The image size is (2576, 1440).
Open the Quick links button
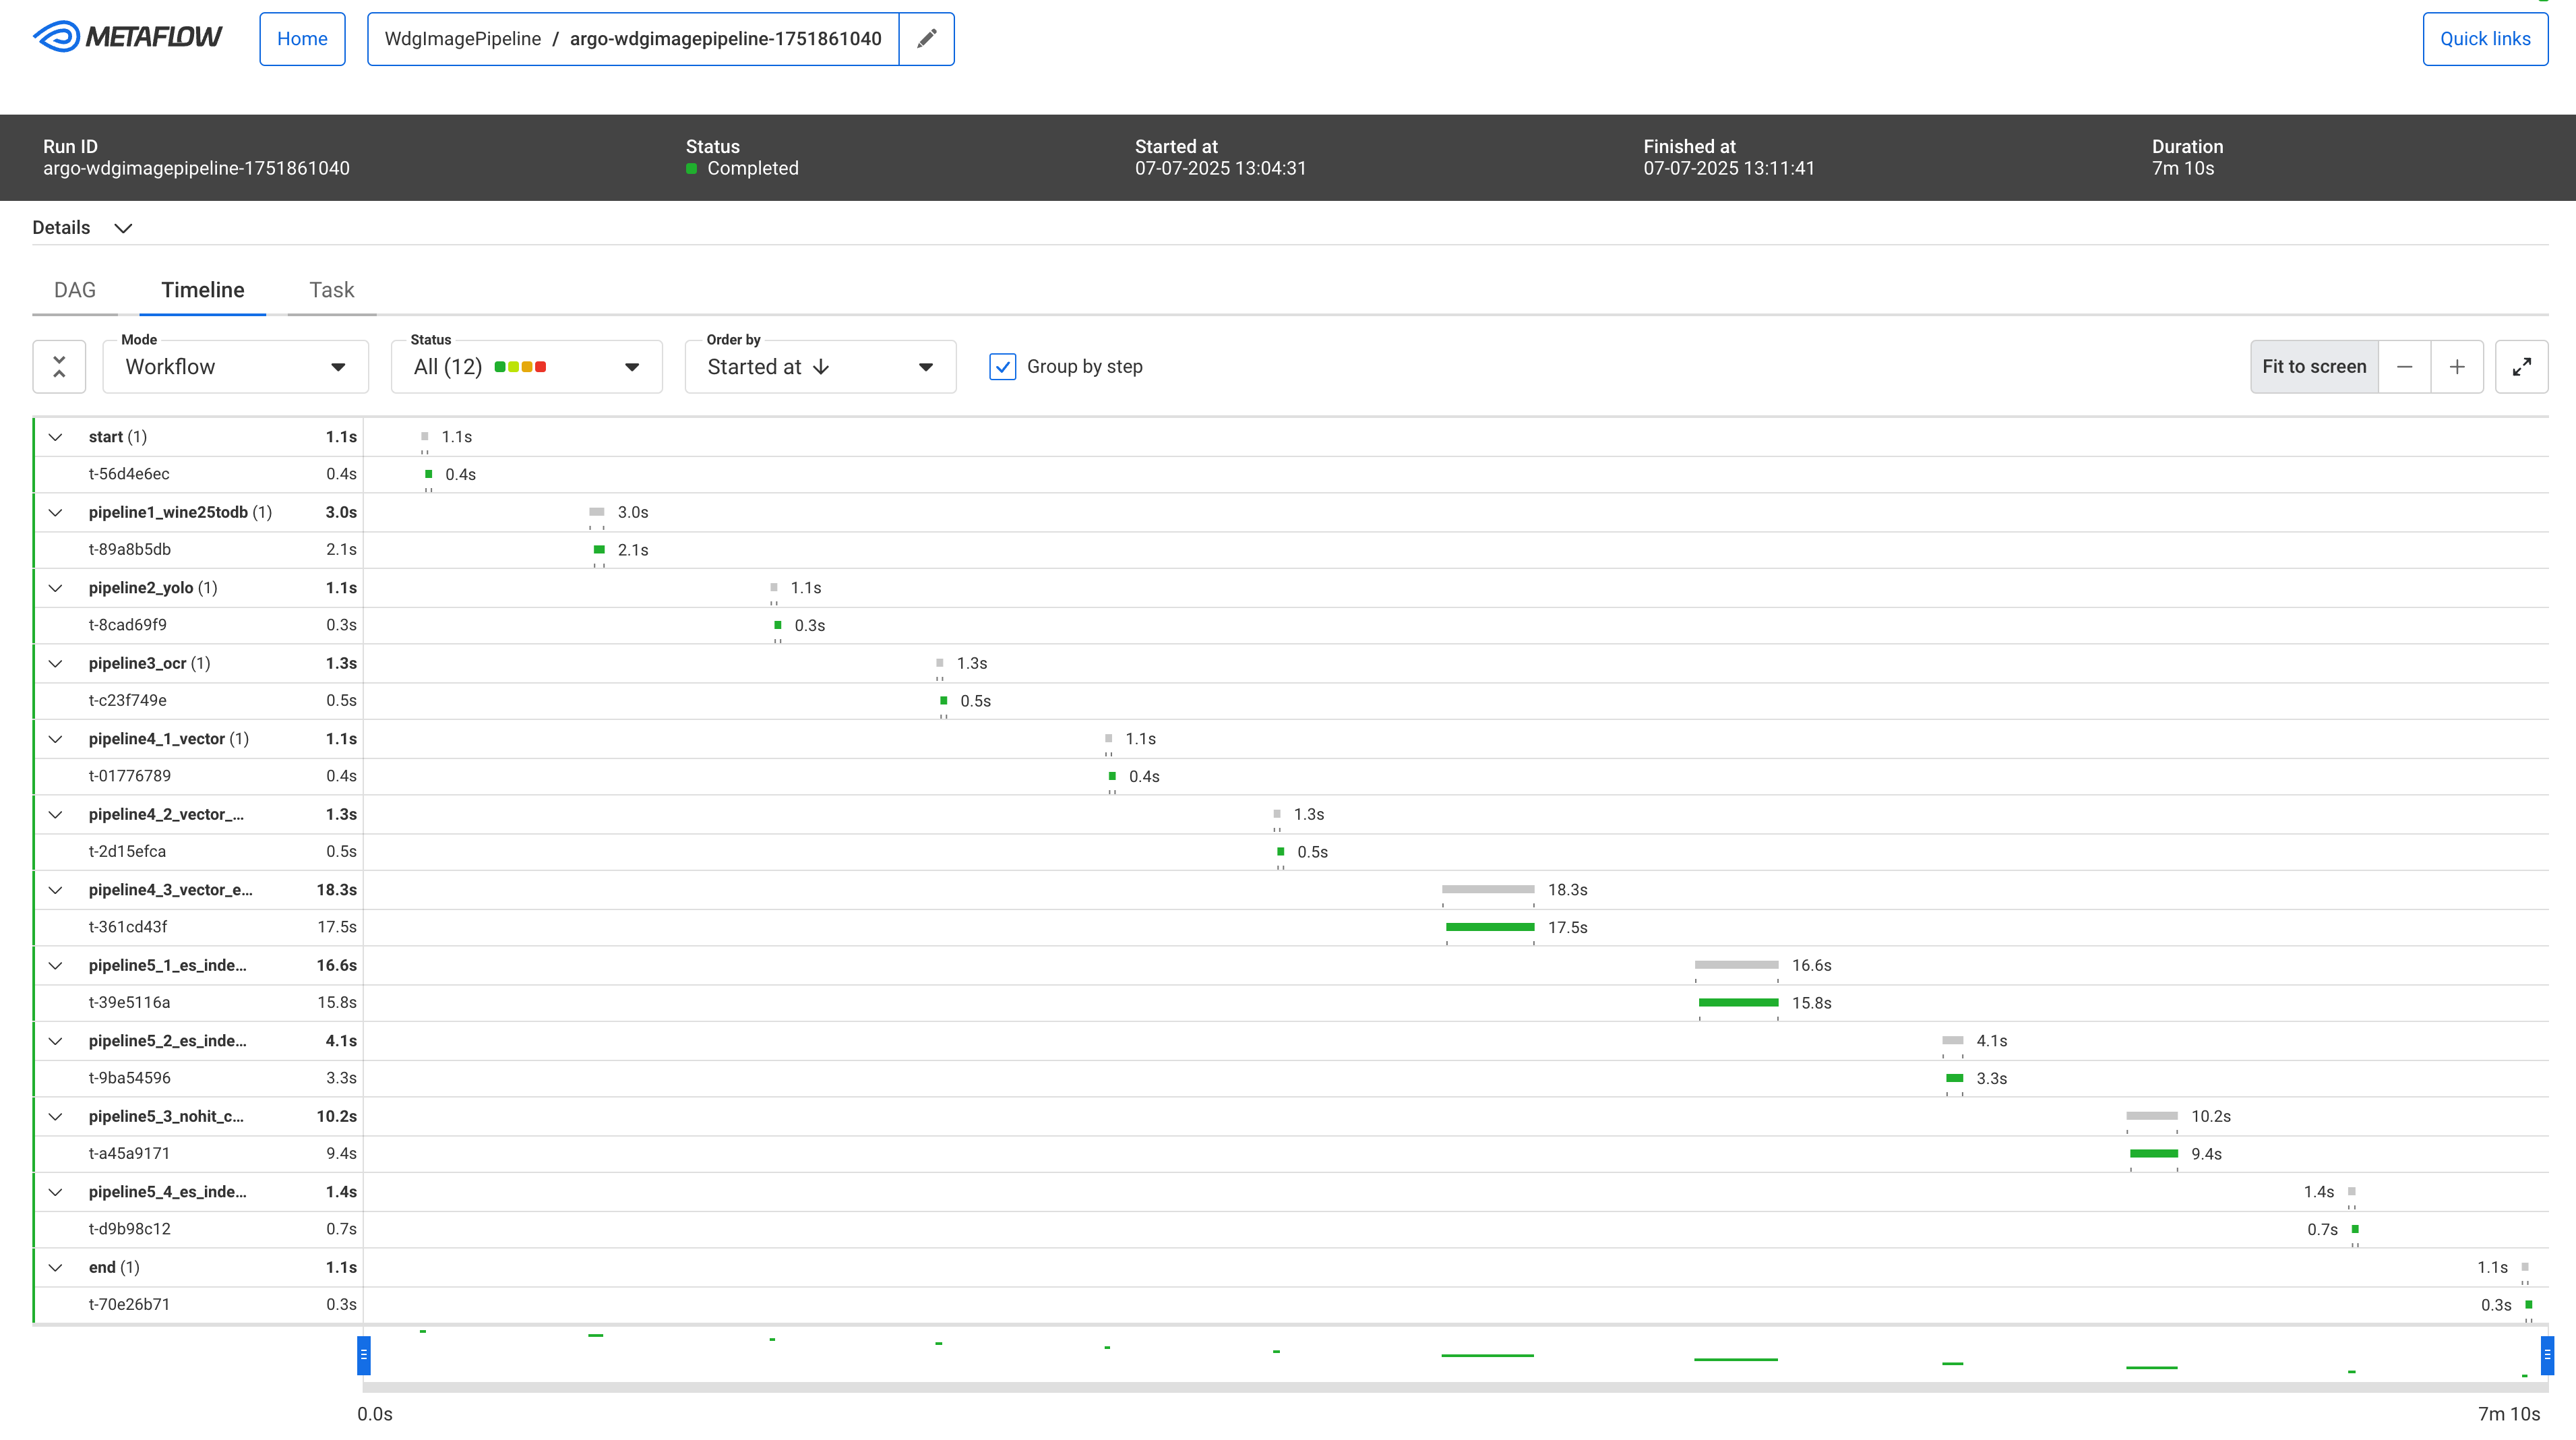[x=2484, y=39]
